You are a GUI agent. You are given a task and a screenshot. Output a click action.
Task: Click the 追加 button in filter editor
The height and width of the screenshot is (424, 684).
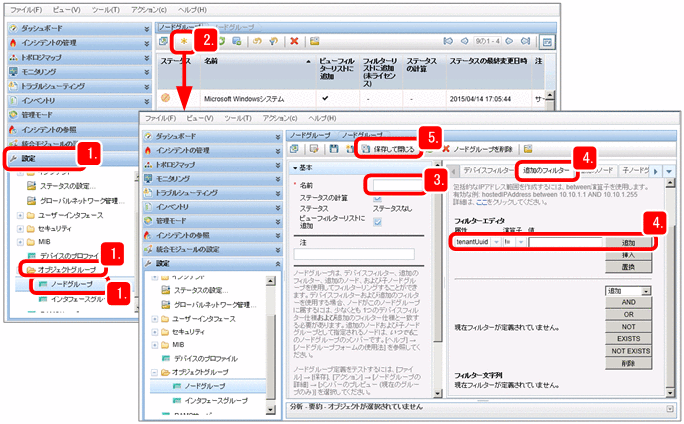point(628,243)
